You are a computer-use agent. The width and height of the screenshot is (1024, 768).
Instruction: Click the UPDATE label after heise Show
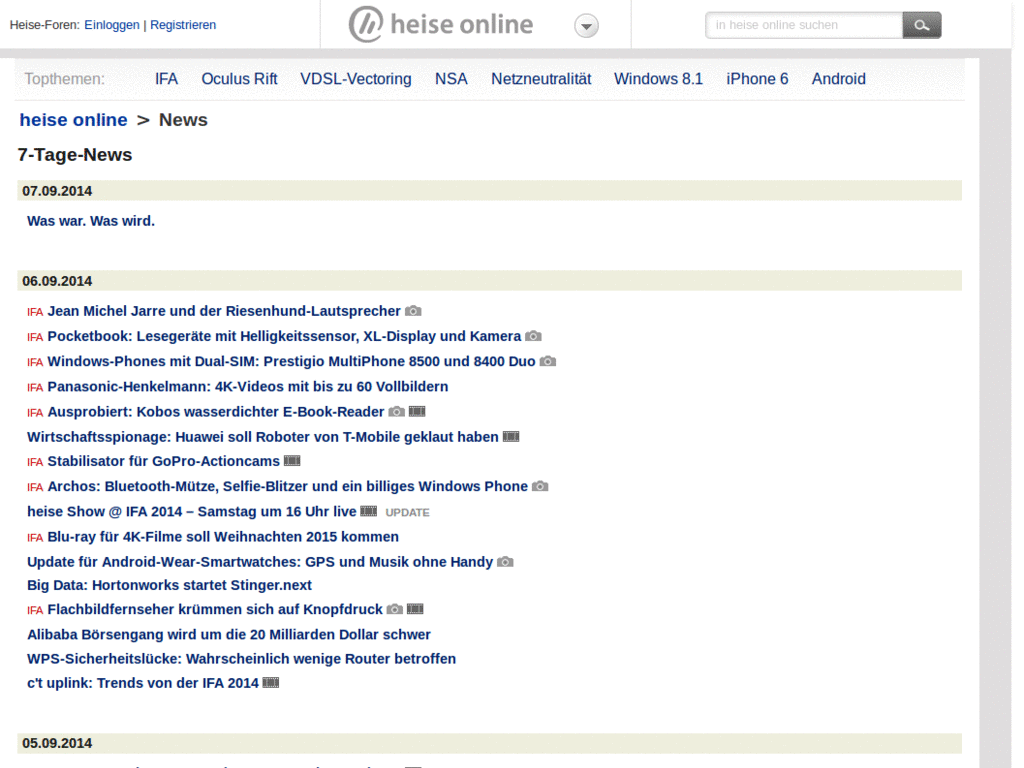408,513
